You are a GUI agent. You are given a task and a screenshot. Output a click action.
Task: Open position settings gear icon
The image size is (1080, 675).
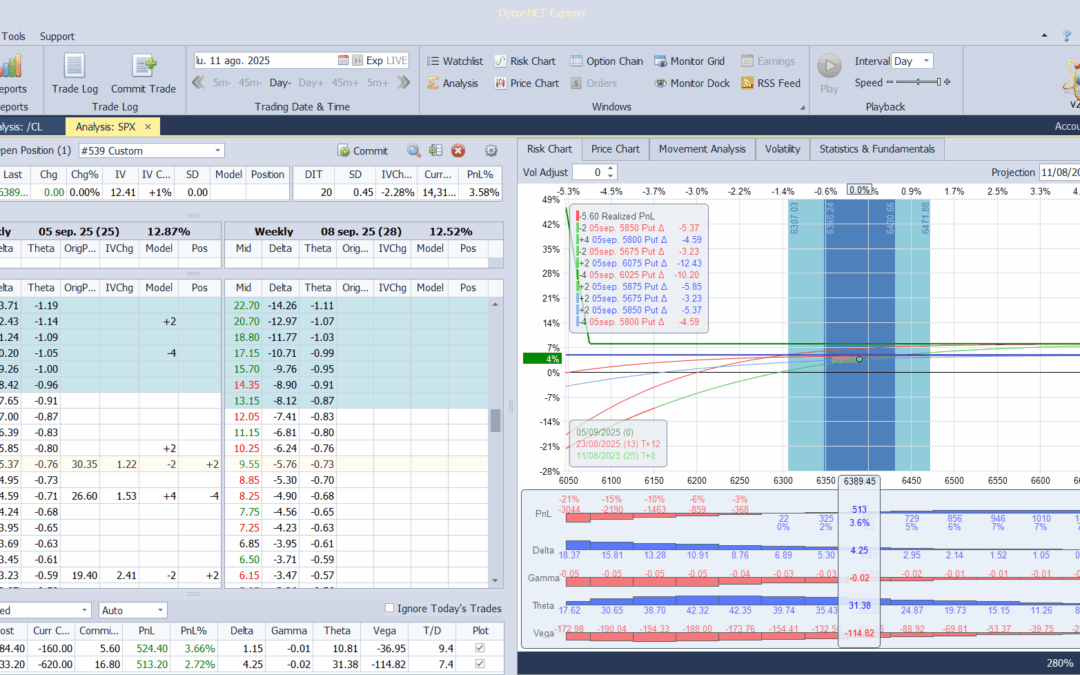(x=491, y=151)
